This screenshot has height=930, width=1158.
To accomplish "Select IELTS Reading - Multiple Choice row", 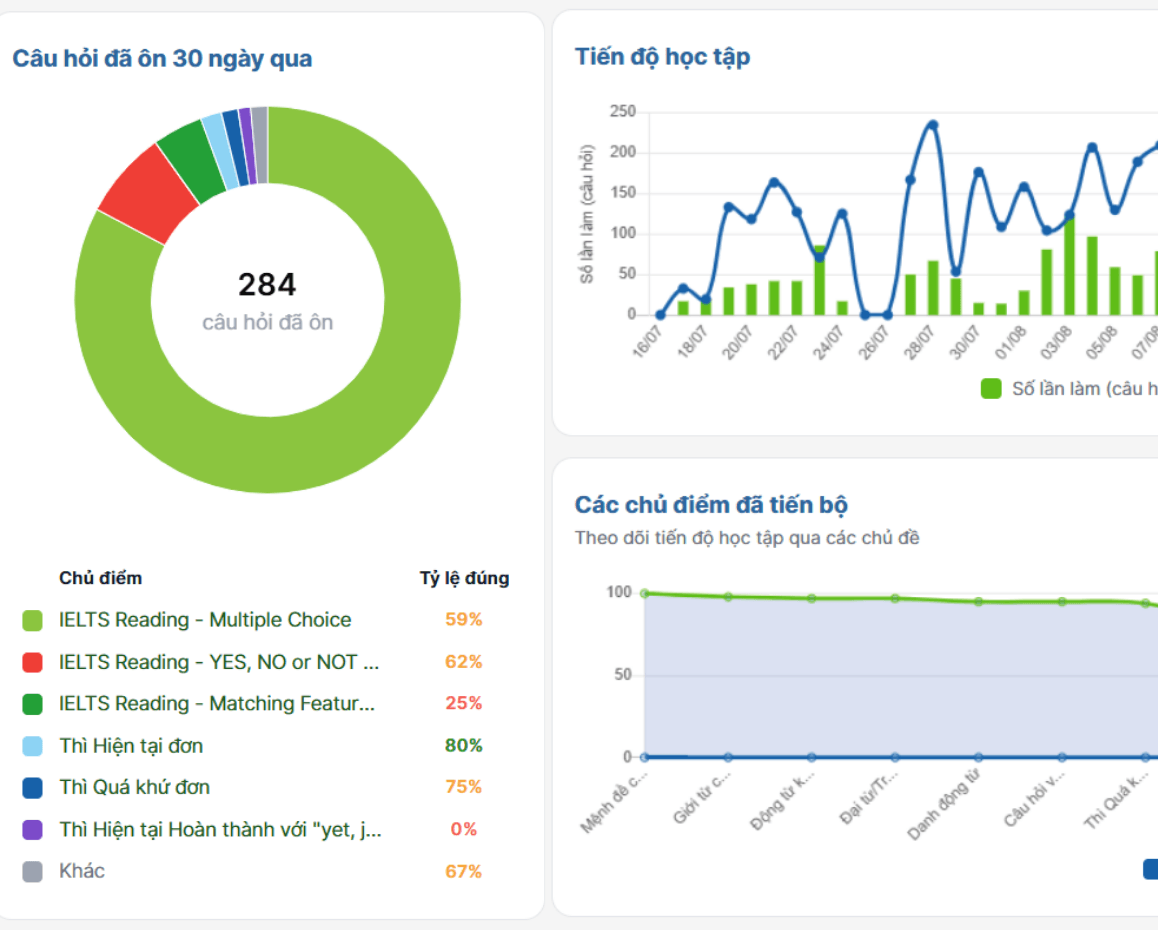I will coord(205,620).
